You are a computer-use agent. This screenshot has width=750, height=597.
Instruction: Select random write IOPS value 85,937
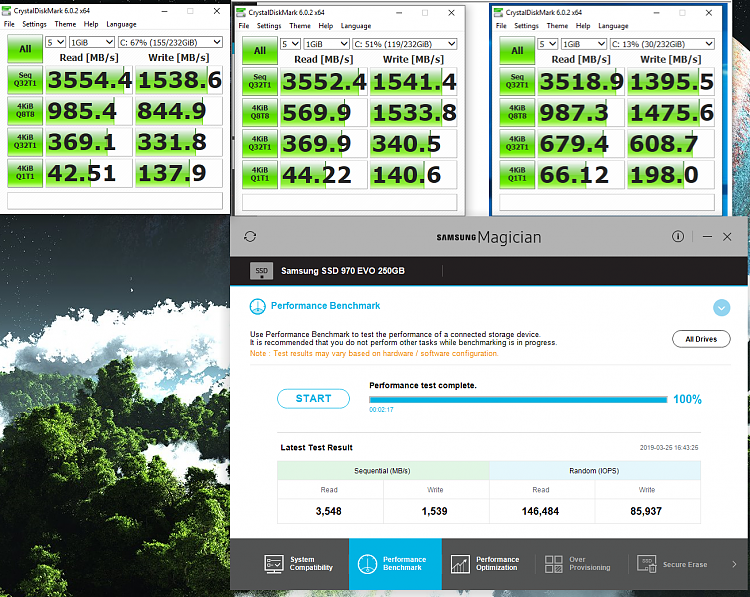point(646,511)
